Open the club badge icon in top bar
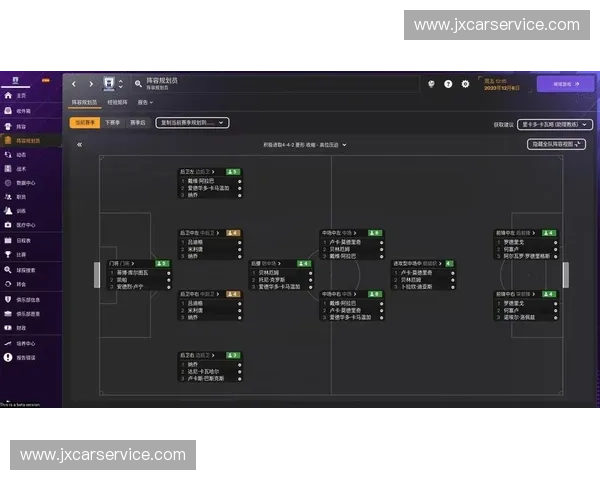Viewport: 600px width, 480px height. click(x=108, y=84)
